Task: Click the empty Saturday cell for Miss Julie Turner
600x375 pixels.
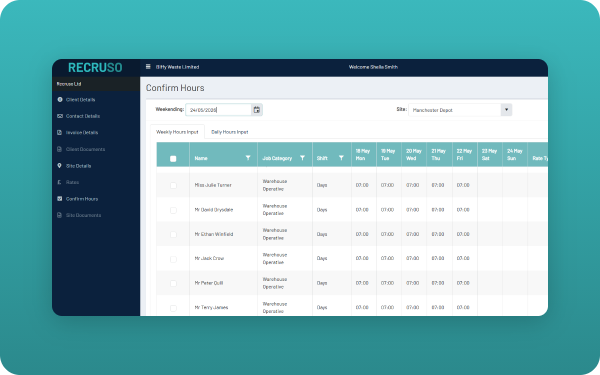Action: click(x=489, y=185)
